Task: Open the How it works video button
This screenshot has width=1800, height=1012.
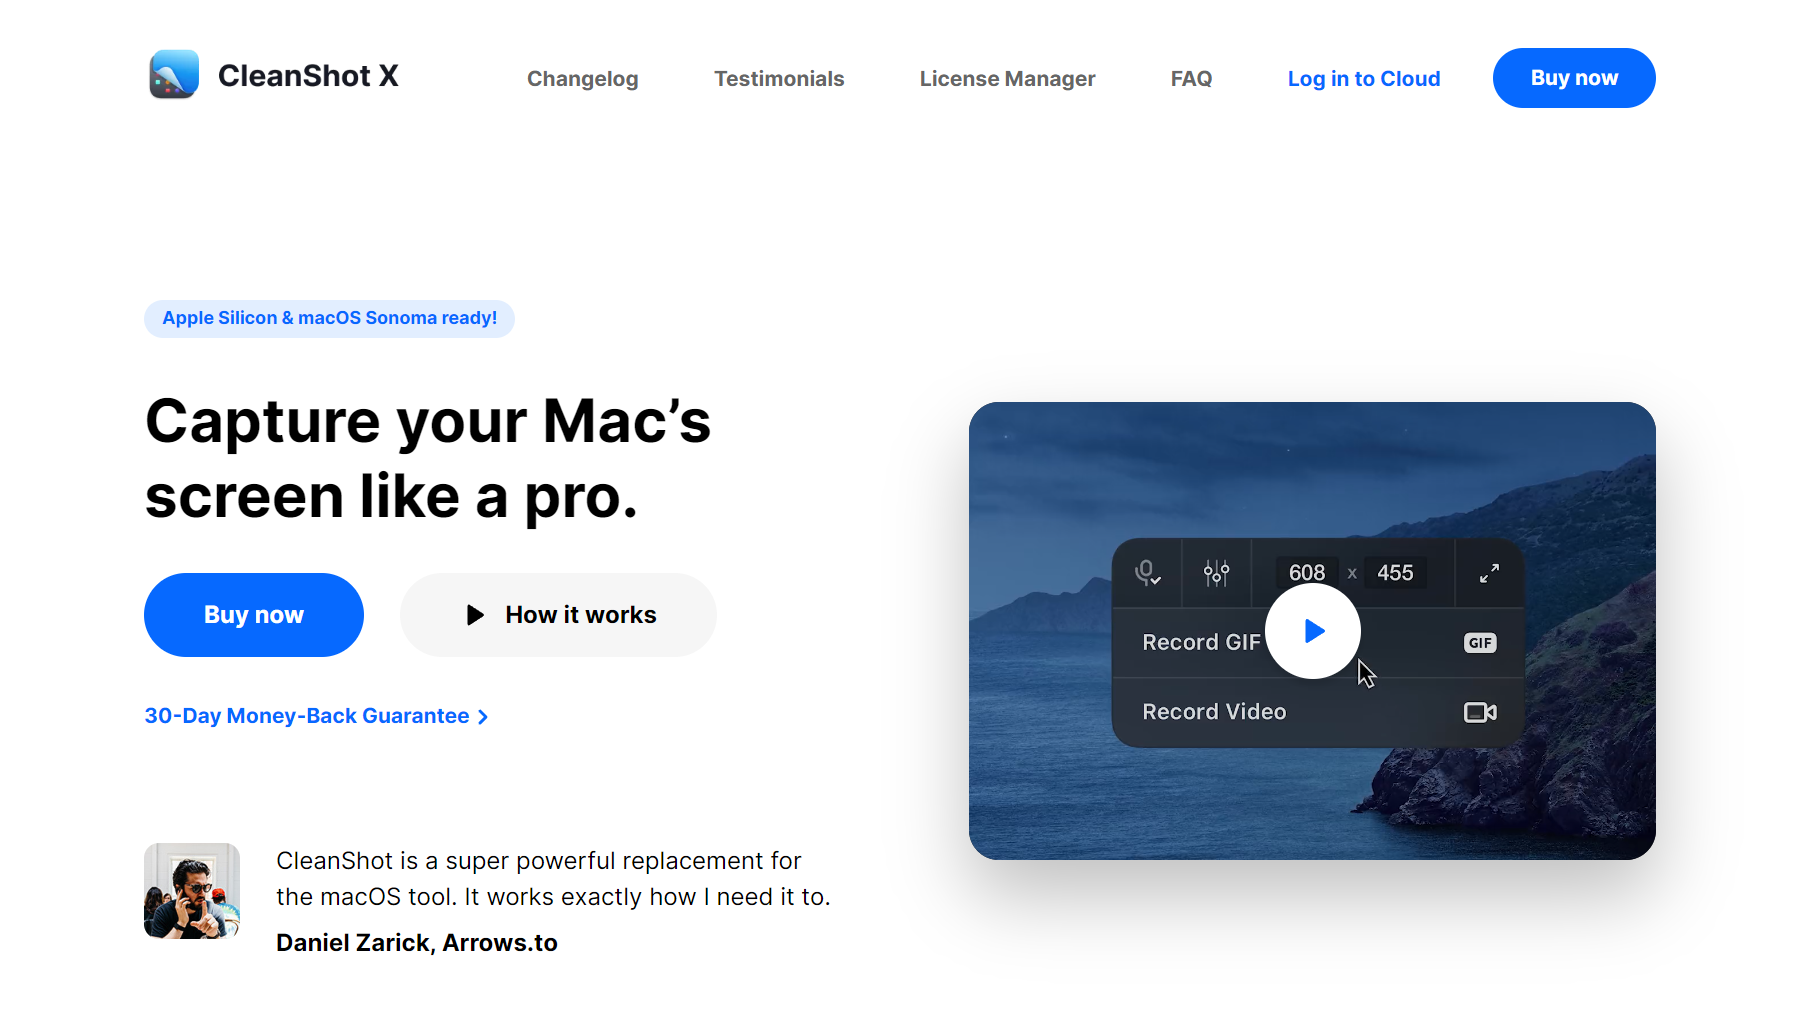Action: click(x=558, y=615)
